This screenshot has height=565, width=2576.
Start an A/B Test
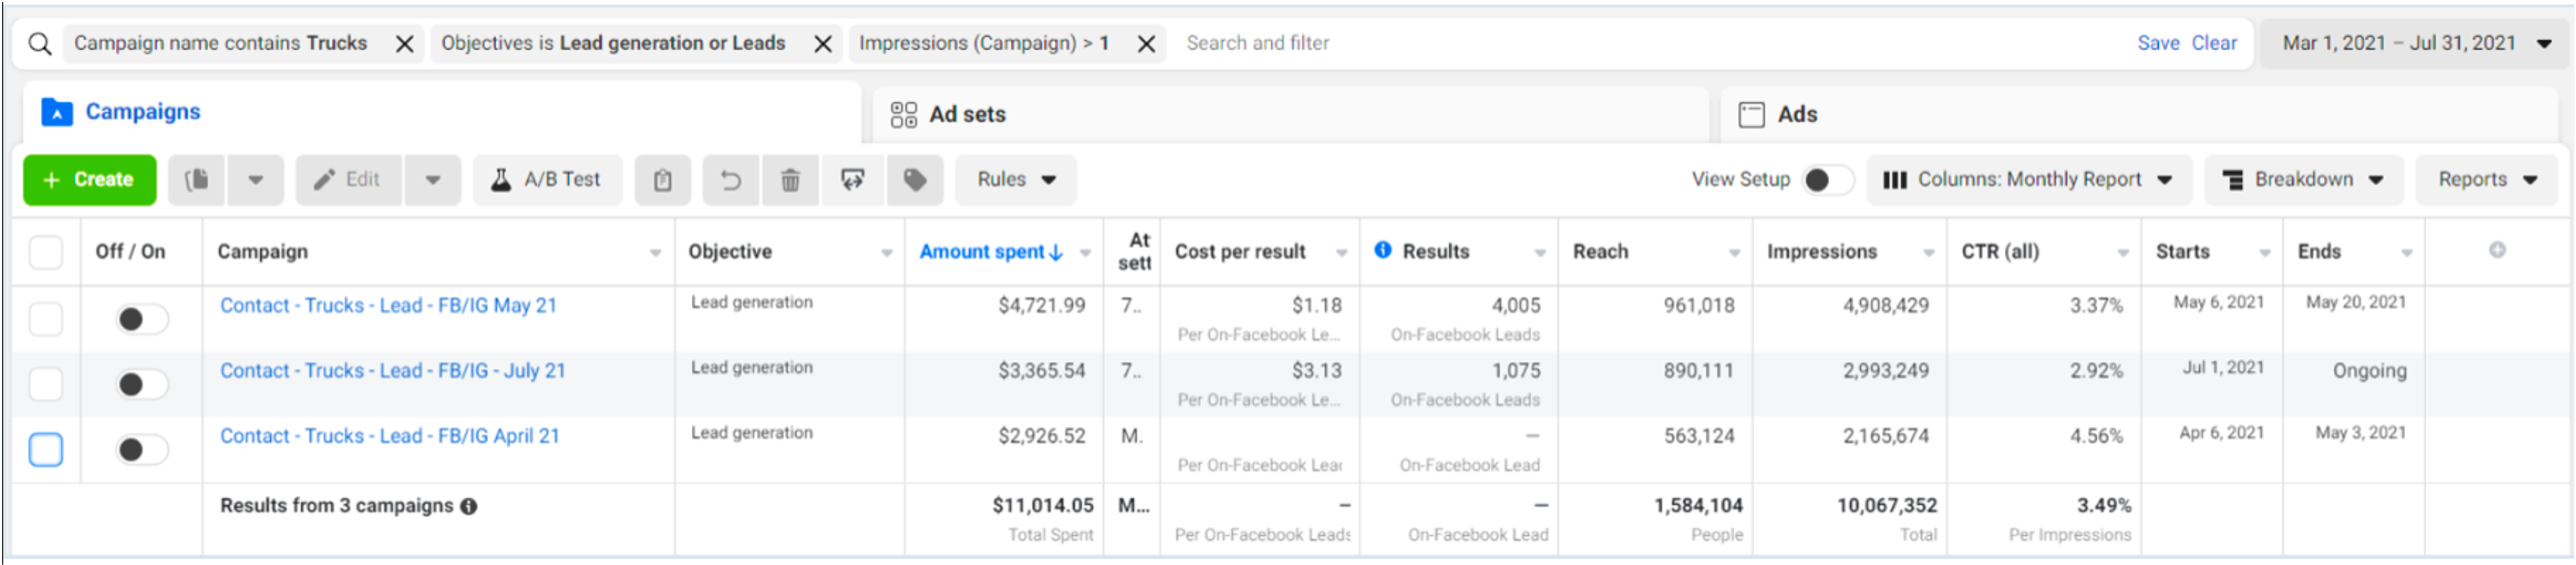[547, 180]
